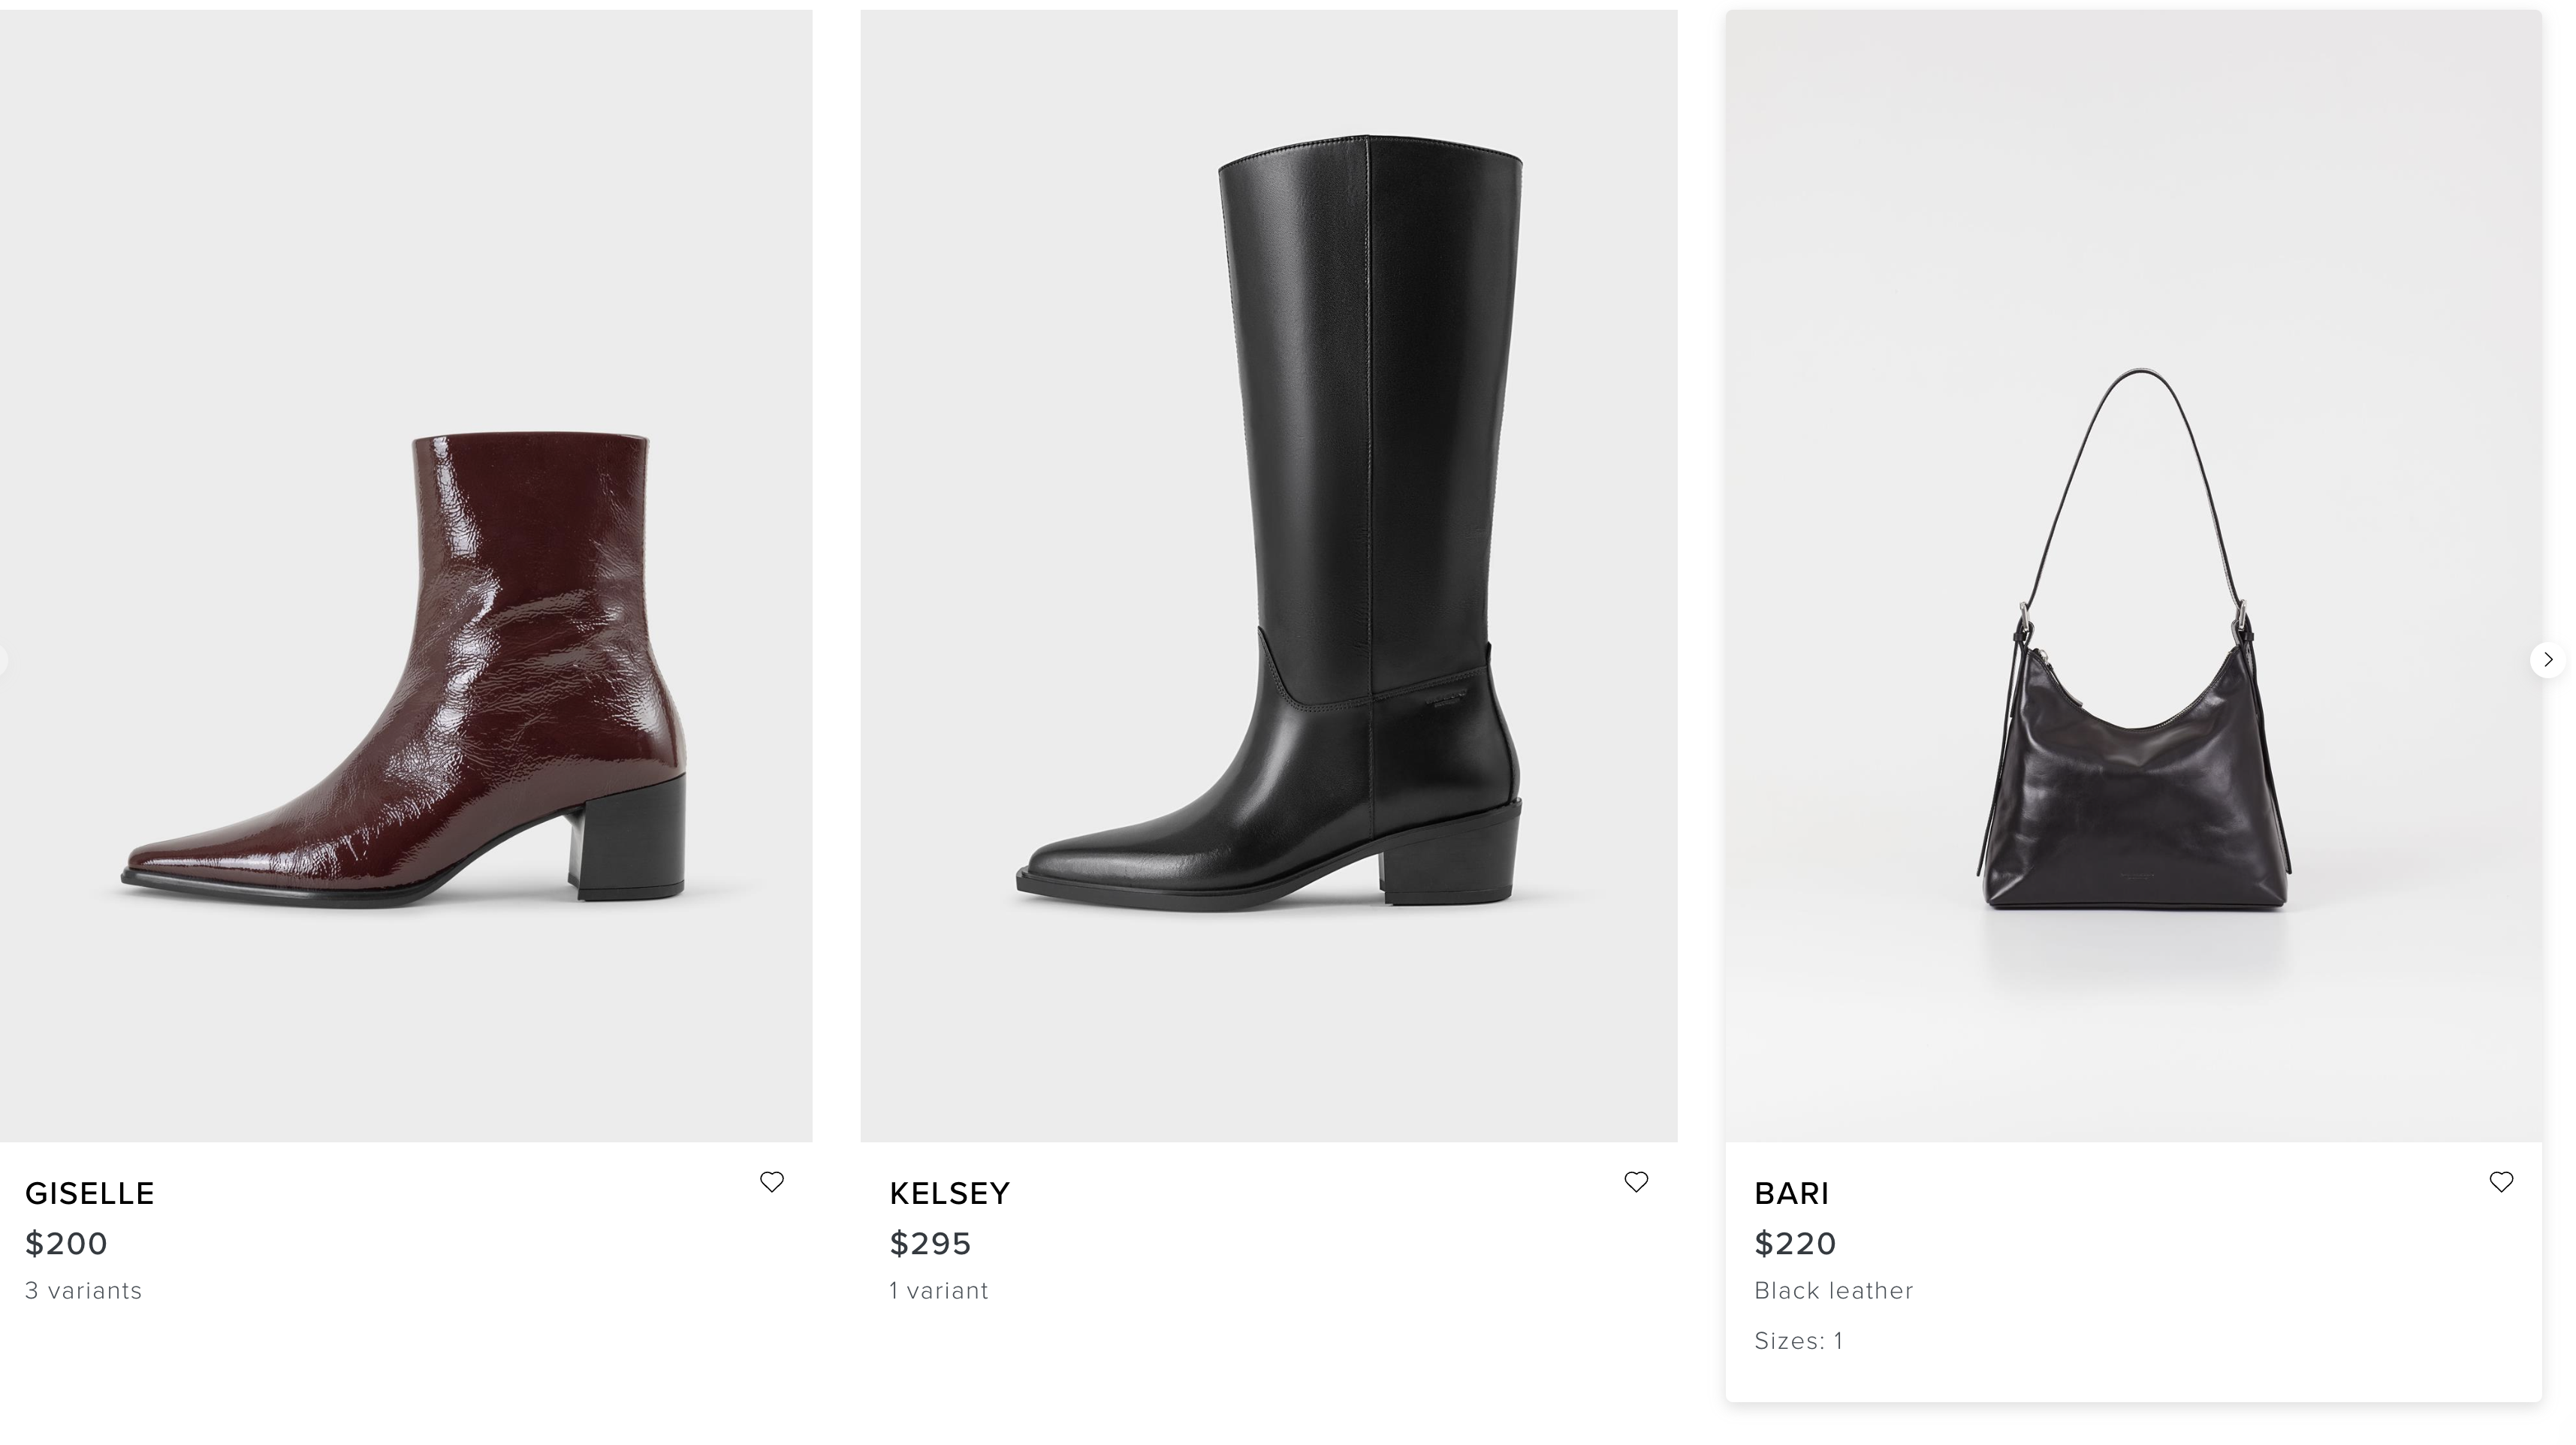Viewport: 2576px width, 1445px height.
Task: Click the GISELLE product name
Action: click(90, 1194)
